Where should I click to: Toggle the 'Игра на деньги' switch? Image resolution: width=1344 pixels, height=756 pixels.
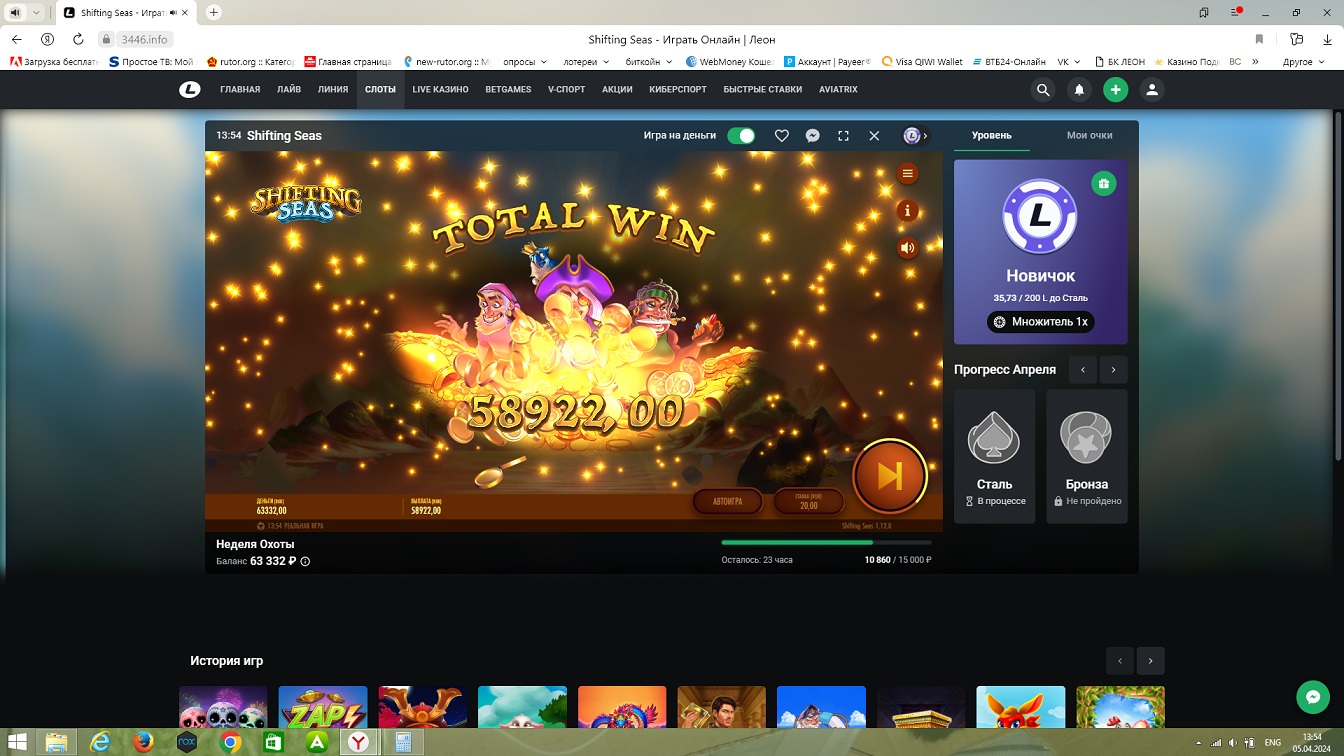(x=741, y=136)
